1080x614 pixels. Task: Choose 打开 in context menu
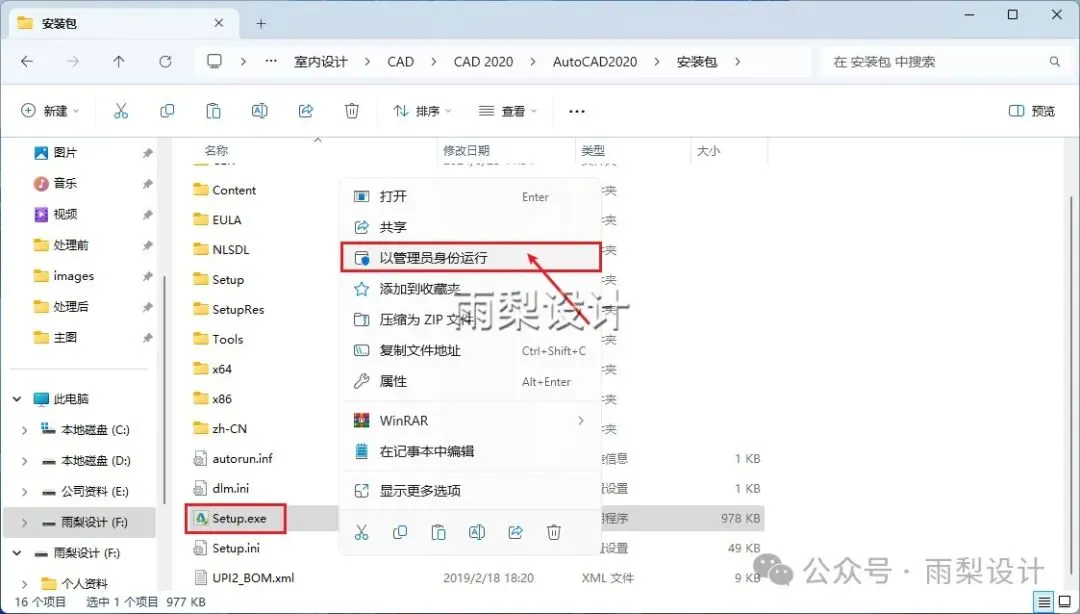471,196
